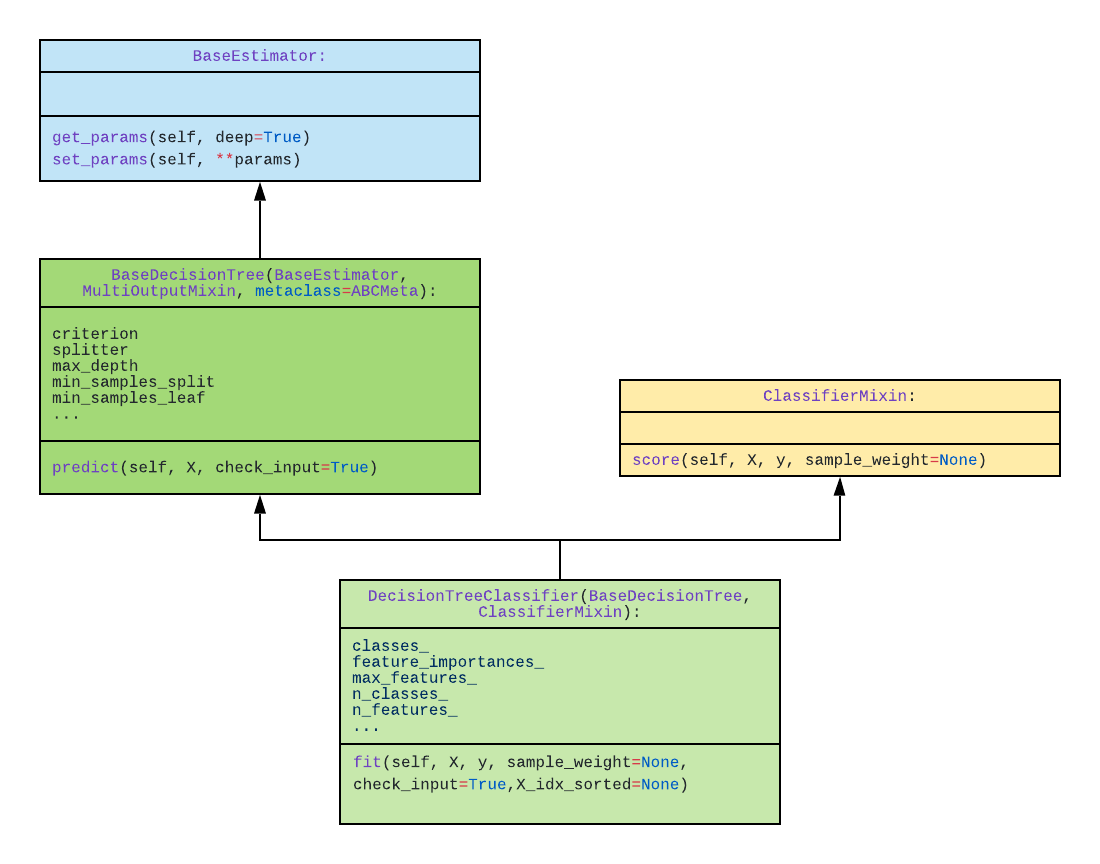1100x864 pixels.
Task: Click the get_params method entry
Action: (182, 137)
